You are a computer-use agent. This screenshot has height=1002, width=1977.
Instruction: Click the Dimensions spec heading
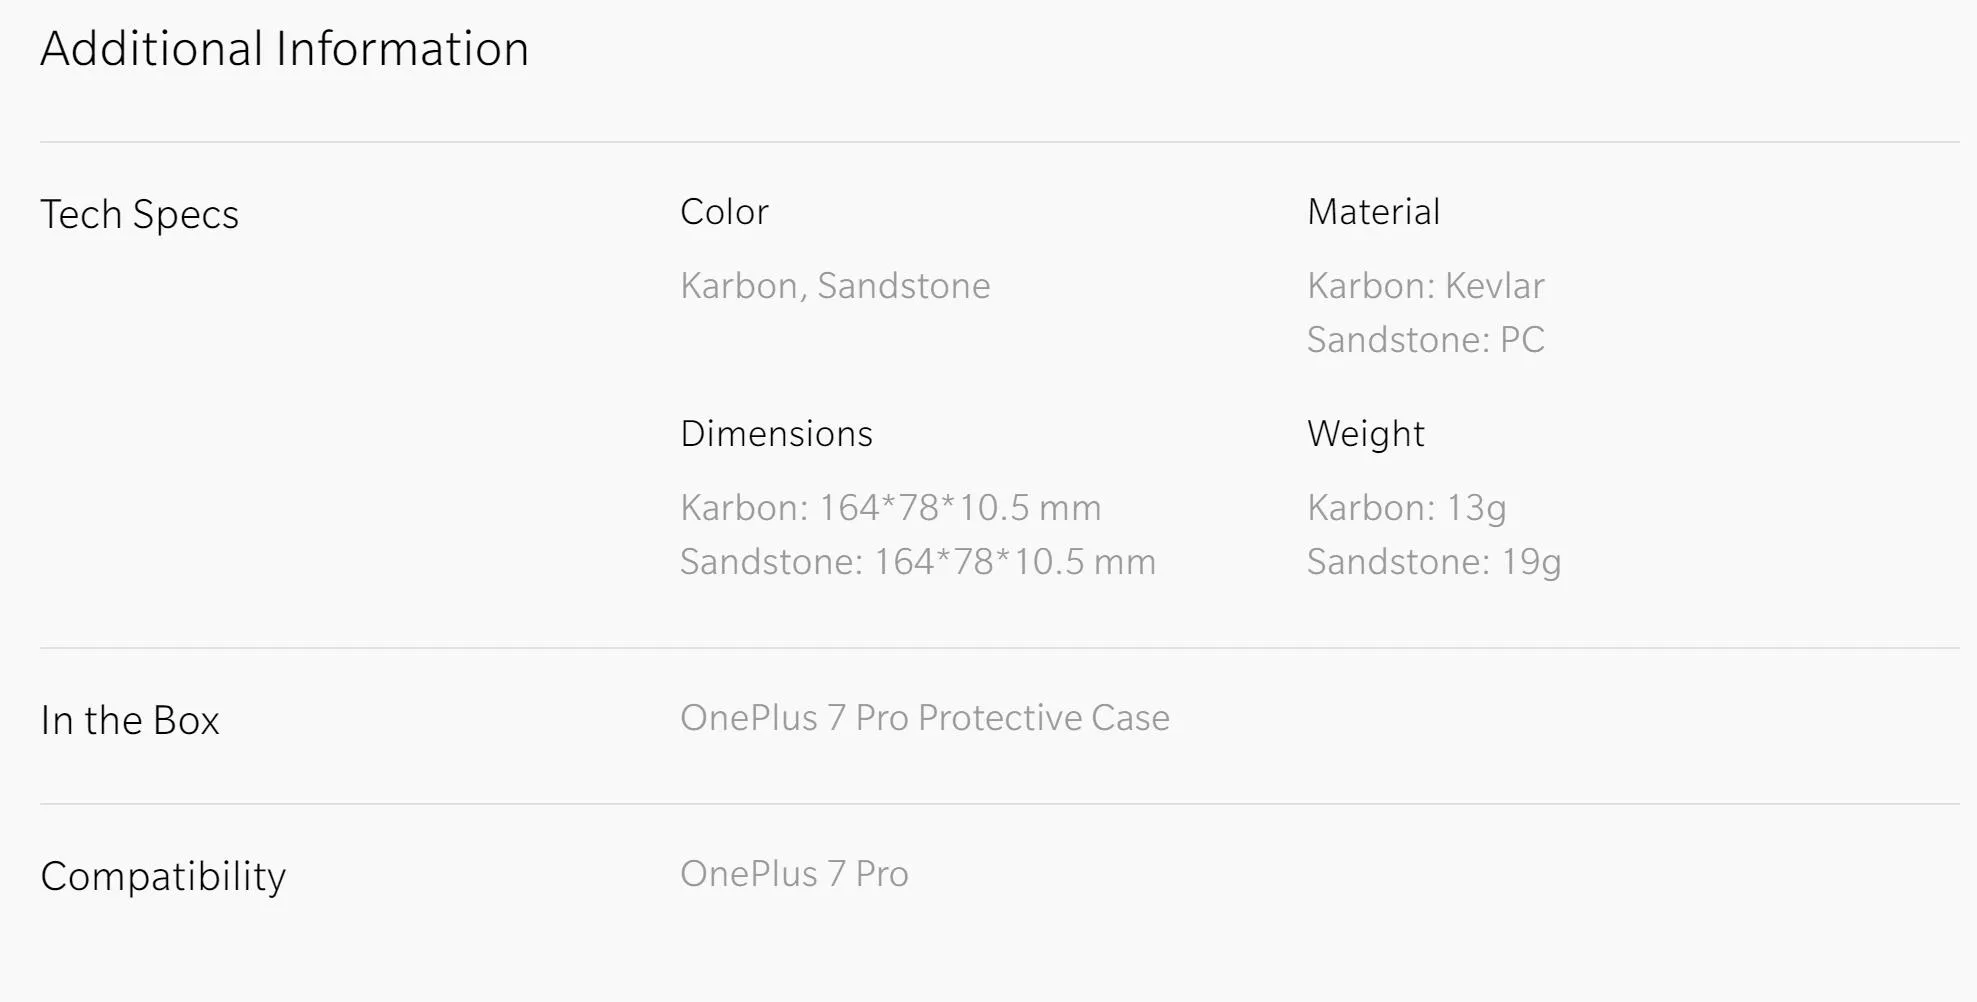776,434
